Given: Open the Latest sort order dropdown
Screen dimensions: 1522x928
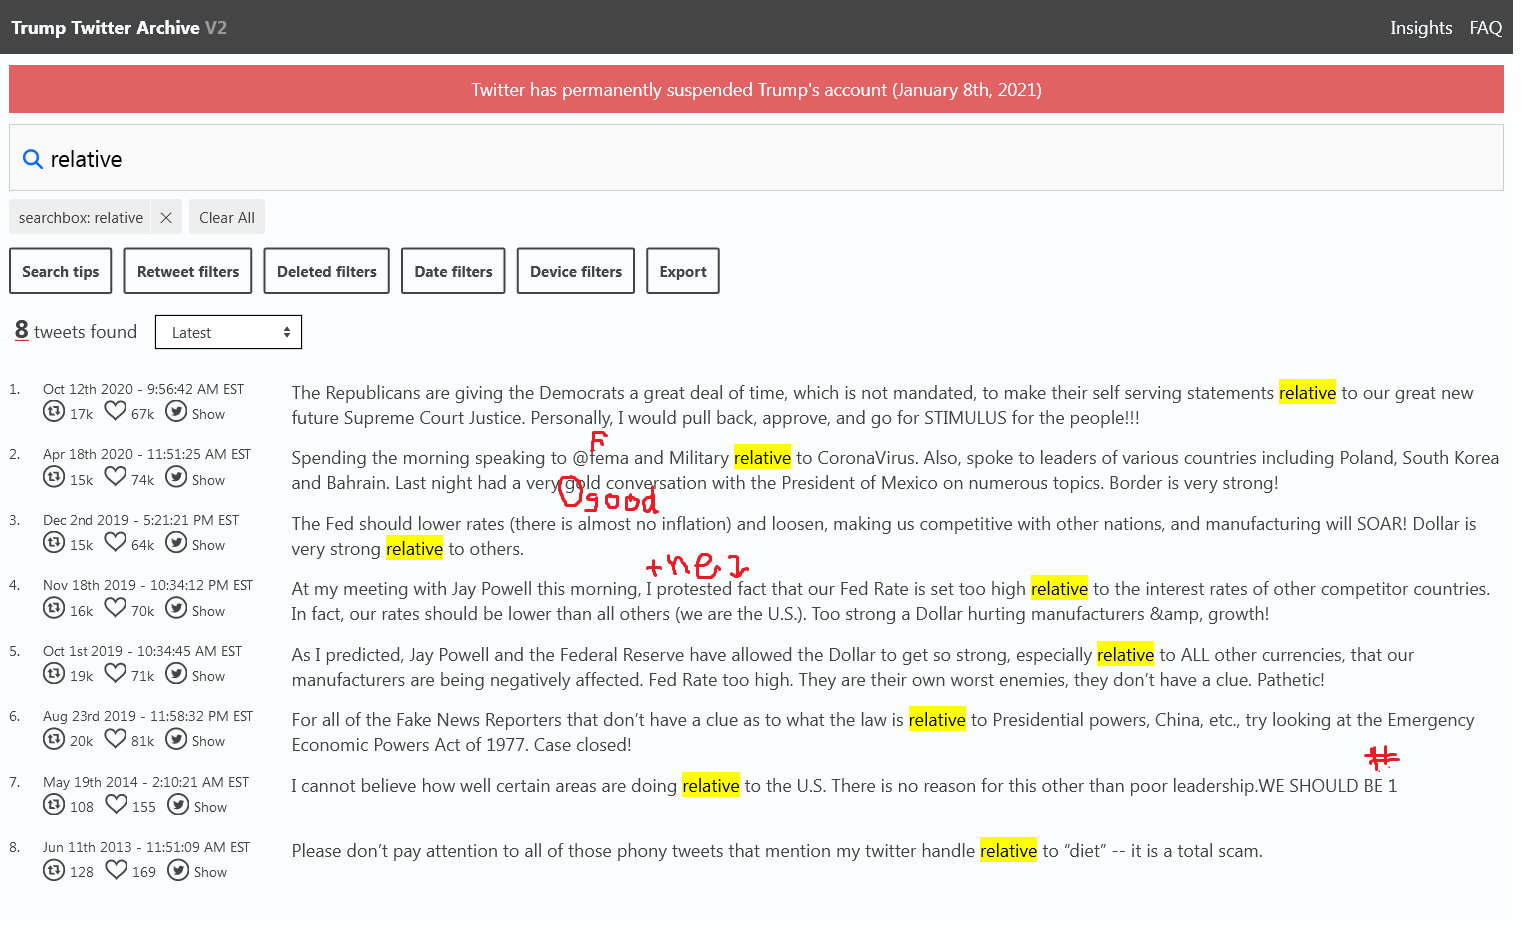Looking at the screenshot, I should coord(228,332).
